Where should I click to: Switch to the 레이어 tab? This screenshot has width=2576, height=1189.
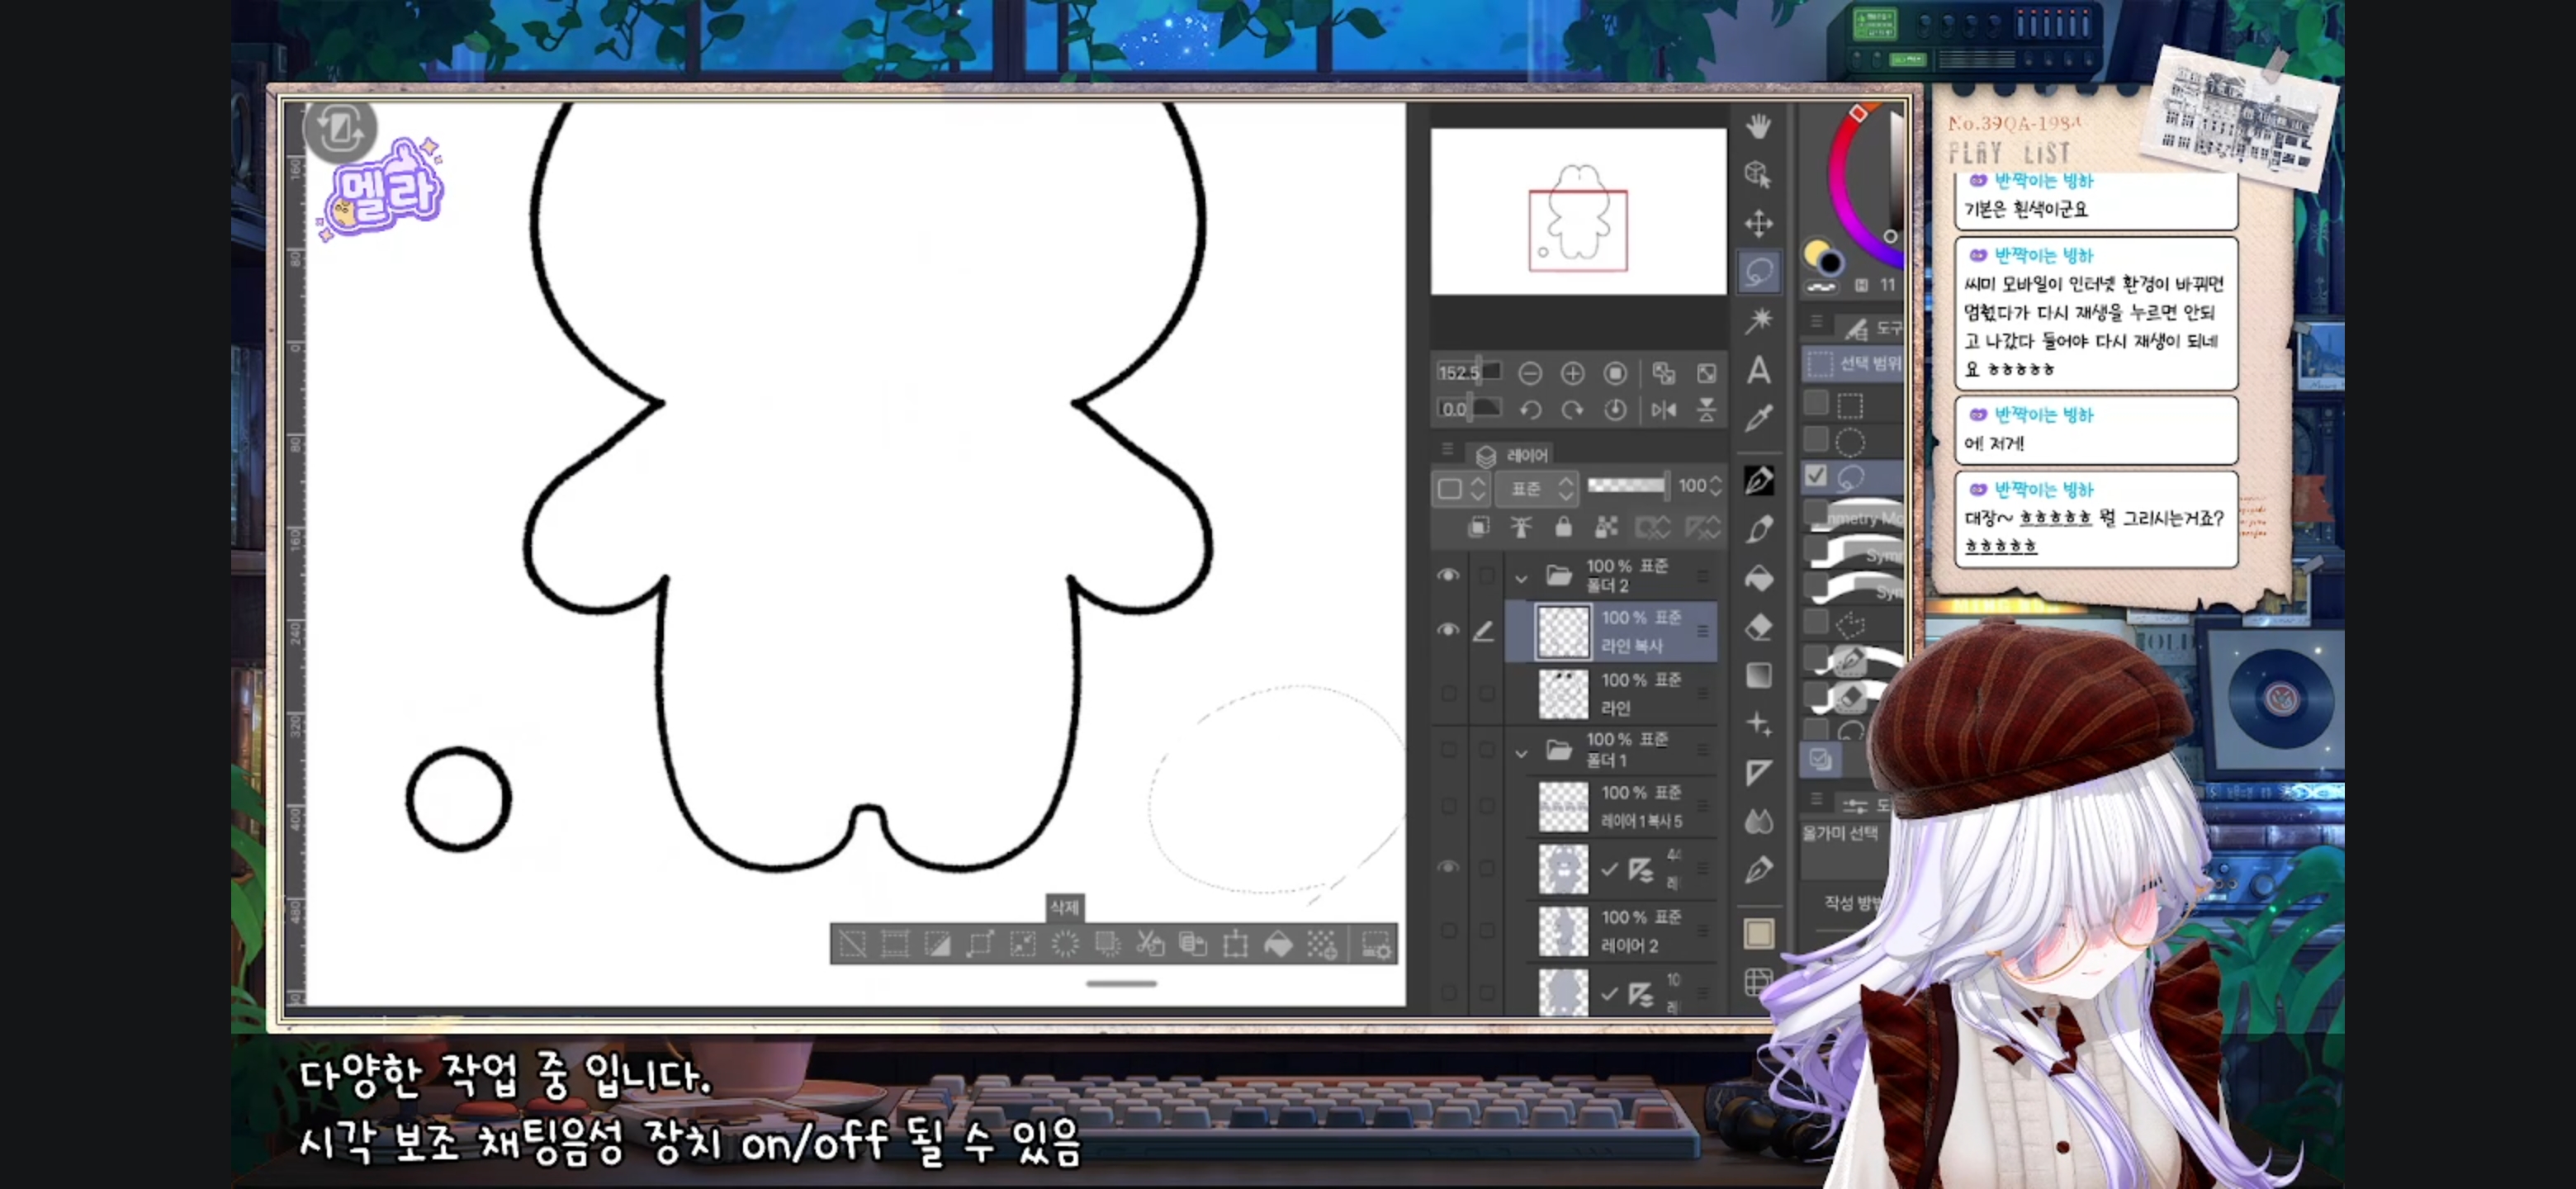coord(1512,455)
